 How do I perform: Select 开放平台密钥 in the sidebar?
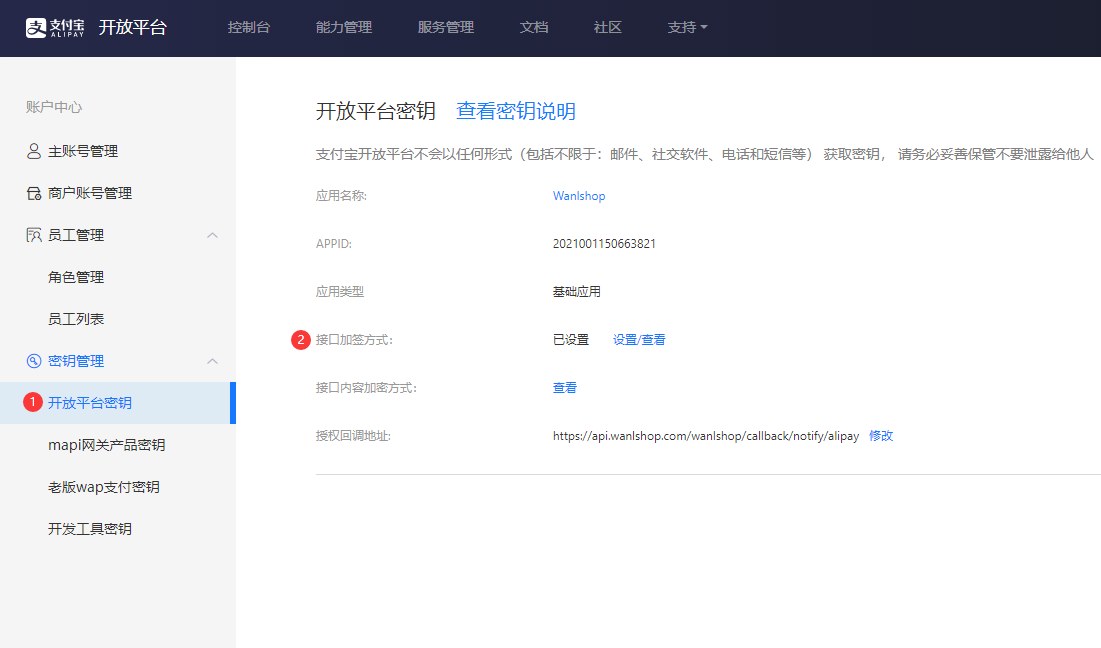(117, 403)
